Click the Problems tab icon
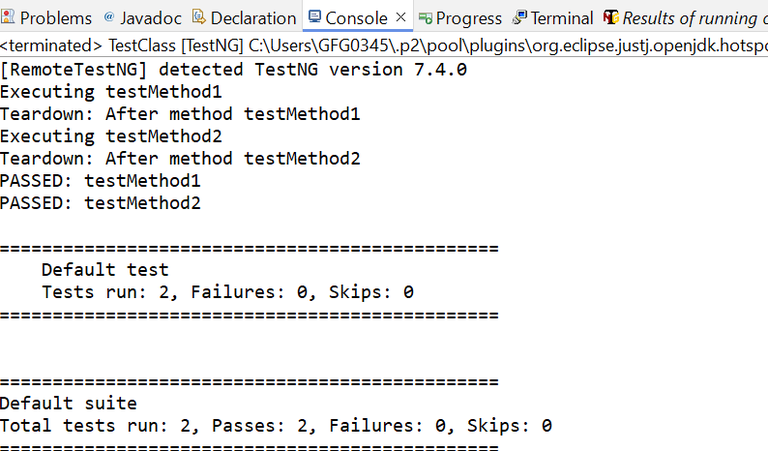Viewport: 768px width, 451px height. [9, 18]
